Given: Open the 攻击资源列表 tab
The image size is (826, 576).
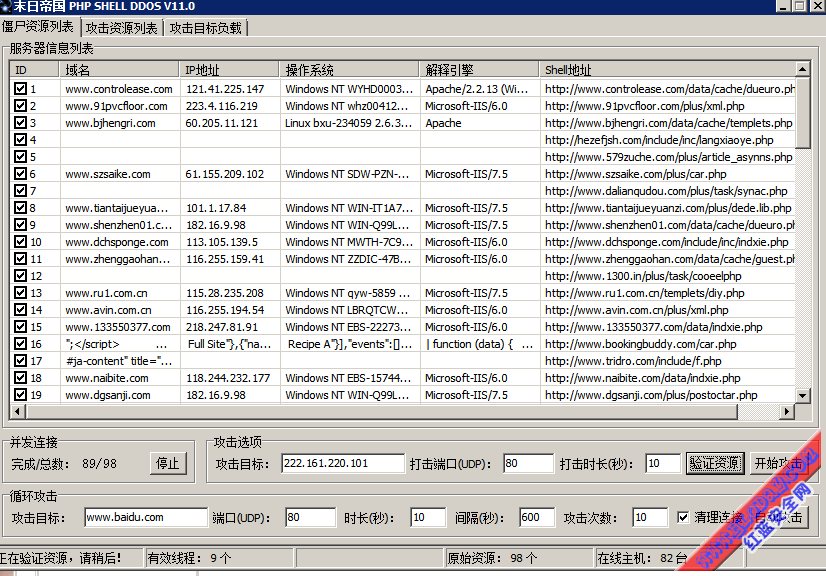Looking at the screenshot, I should [x=122, y=28].
